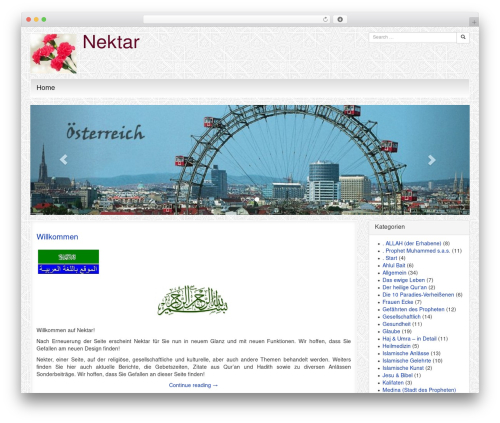Click the 'Willkommen auf Nektar!' text
The width and height of the screenshot is (500, 423).
point(66,330)
